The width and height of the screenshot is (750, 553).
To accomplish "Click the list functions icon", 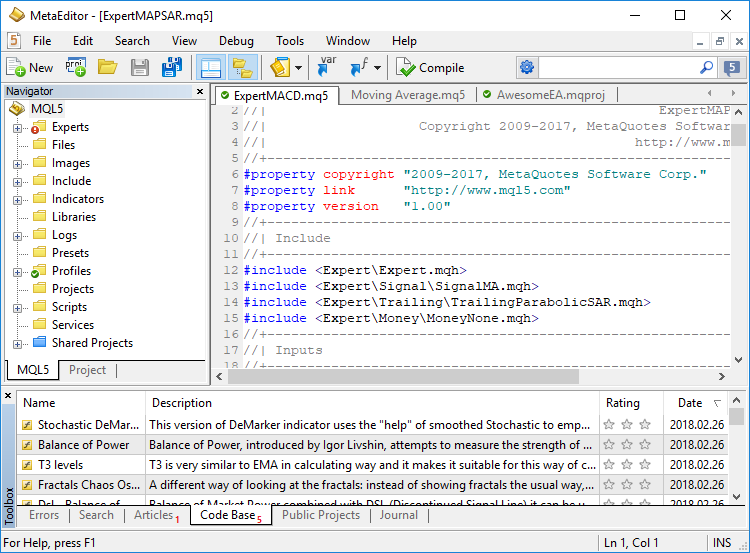I will pos(359,67).
